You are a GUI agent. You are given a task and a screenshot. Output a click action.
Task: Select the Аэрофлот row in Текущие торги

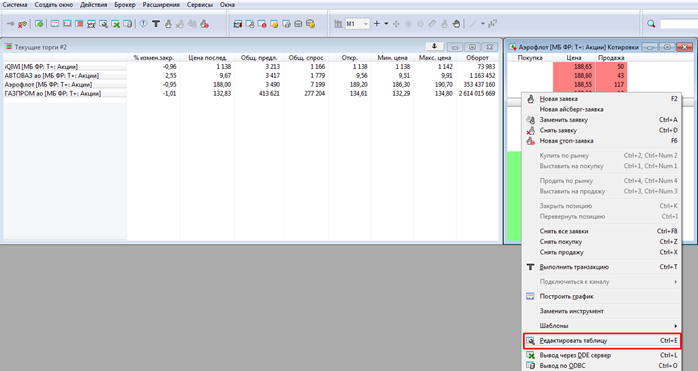(250, 85)
